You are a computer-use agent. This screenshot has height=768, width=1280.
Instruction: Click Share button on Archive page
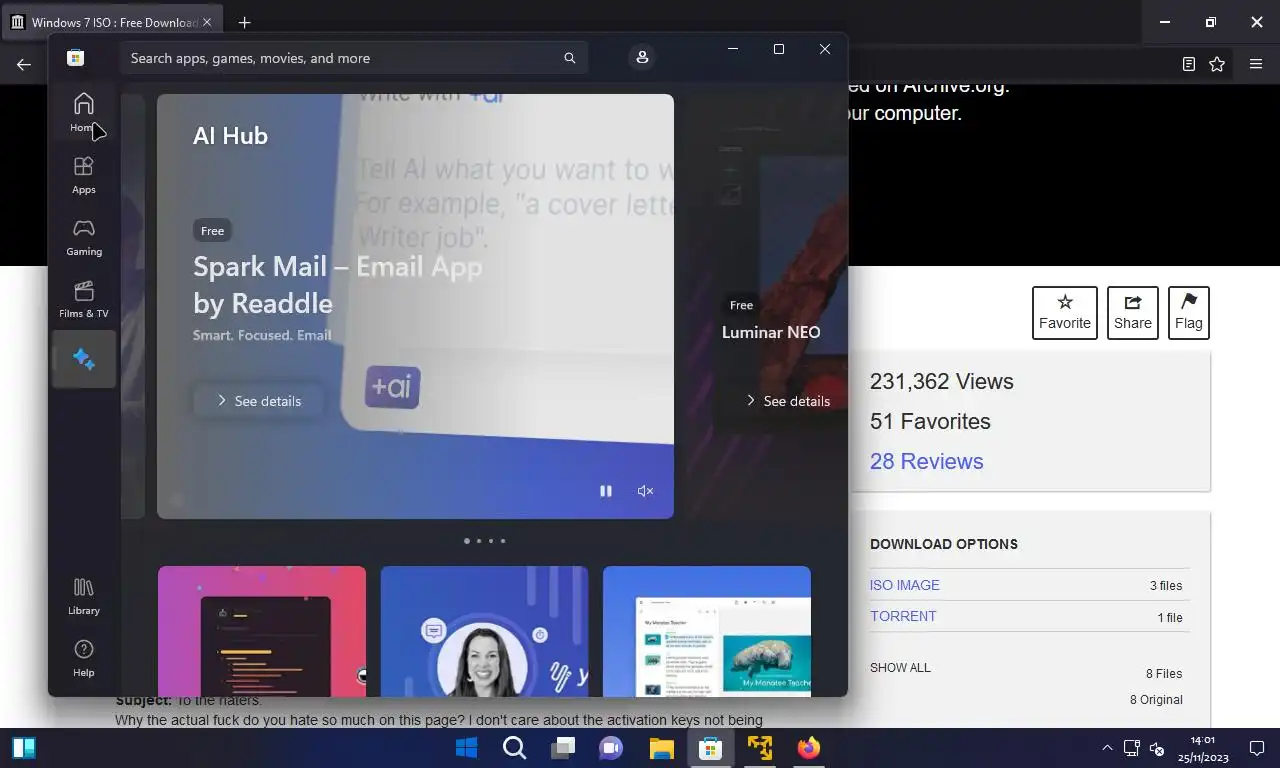(x=1133, y=312)
